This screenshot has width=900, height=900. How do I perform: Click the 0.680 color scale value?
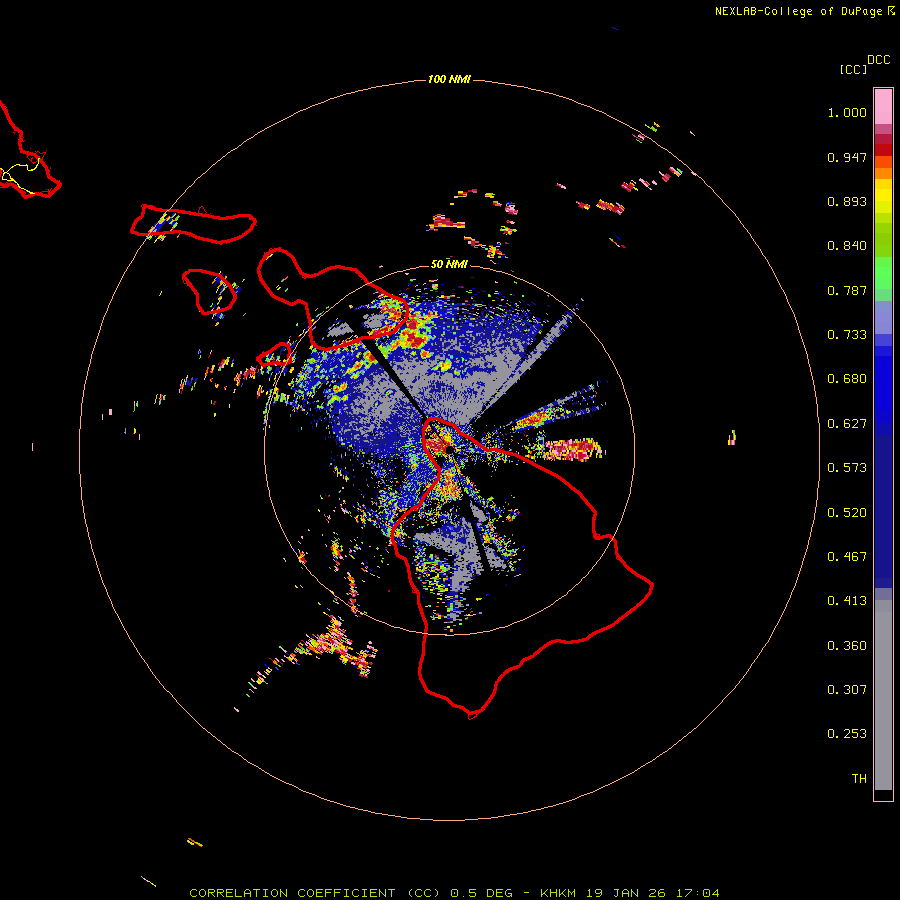point(847,379)
